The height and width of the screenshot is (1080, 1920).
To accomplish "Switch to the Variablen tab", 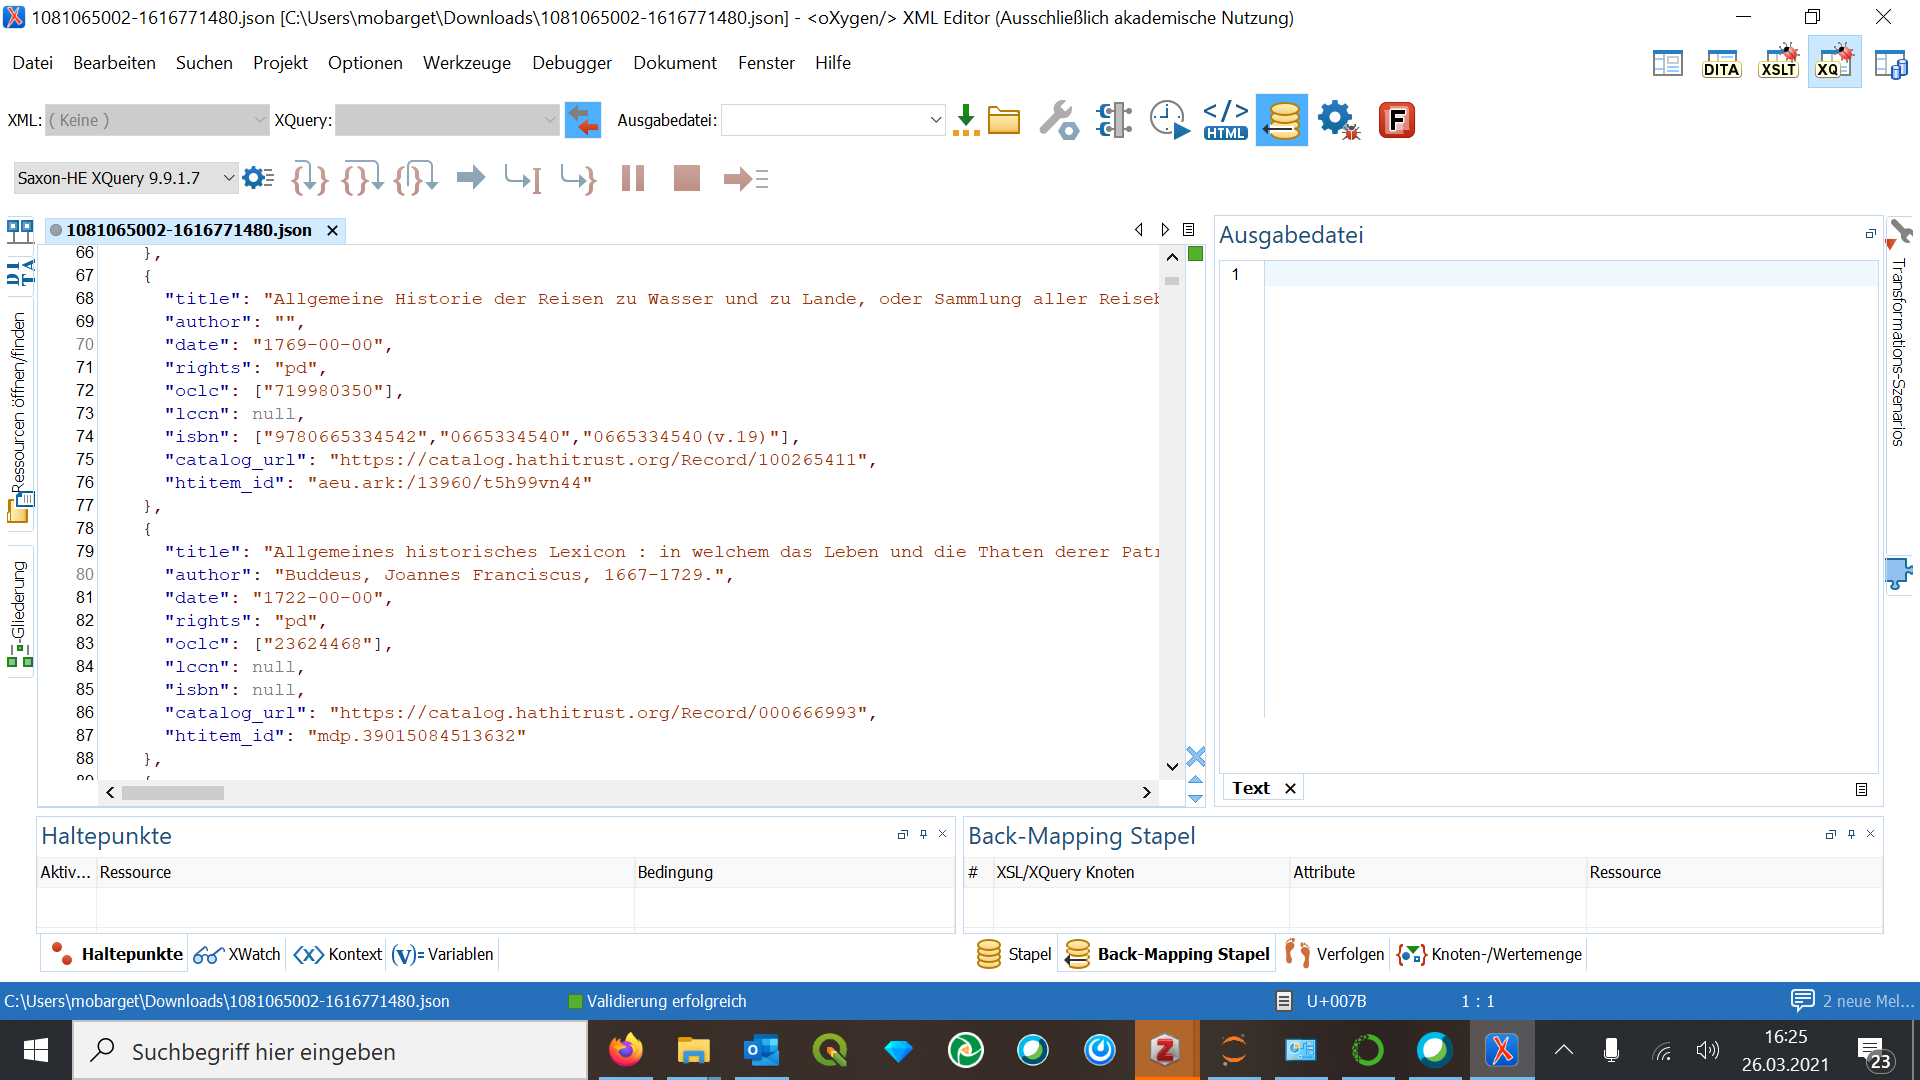I will [443, 954].
